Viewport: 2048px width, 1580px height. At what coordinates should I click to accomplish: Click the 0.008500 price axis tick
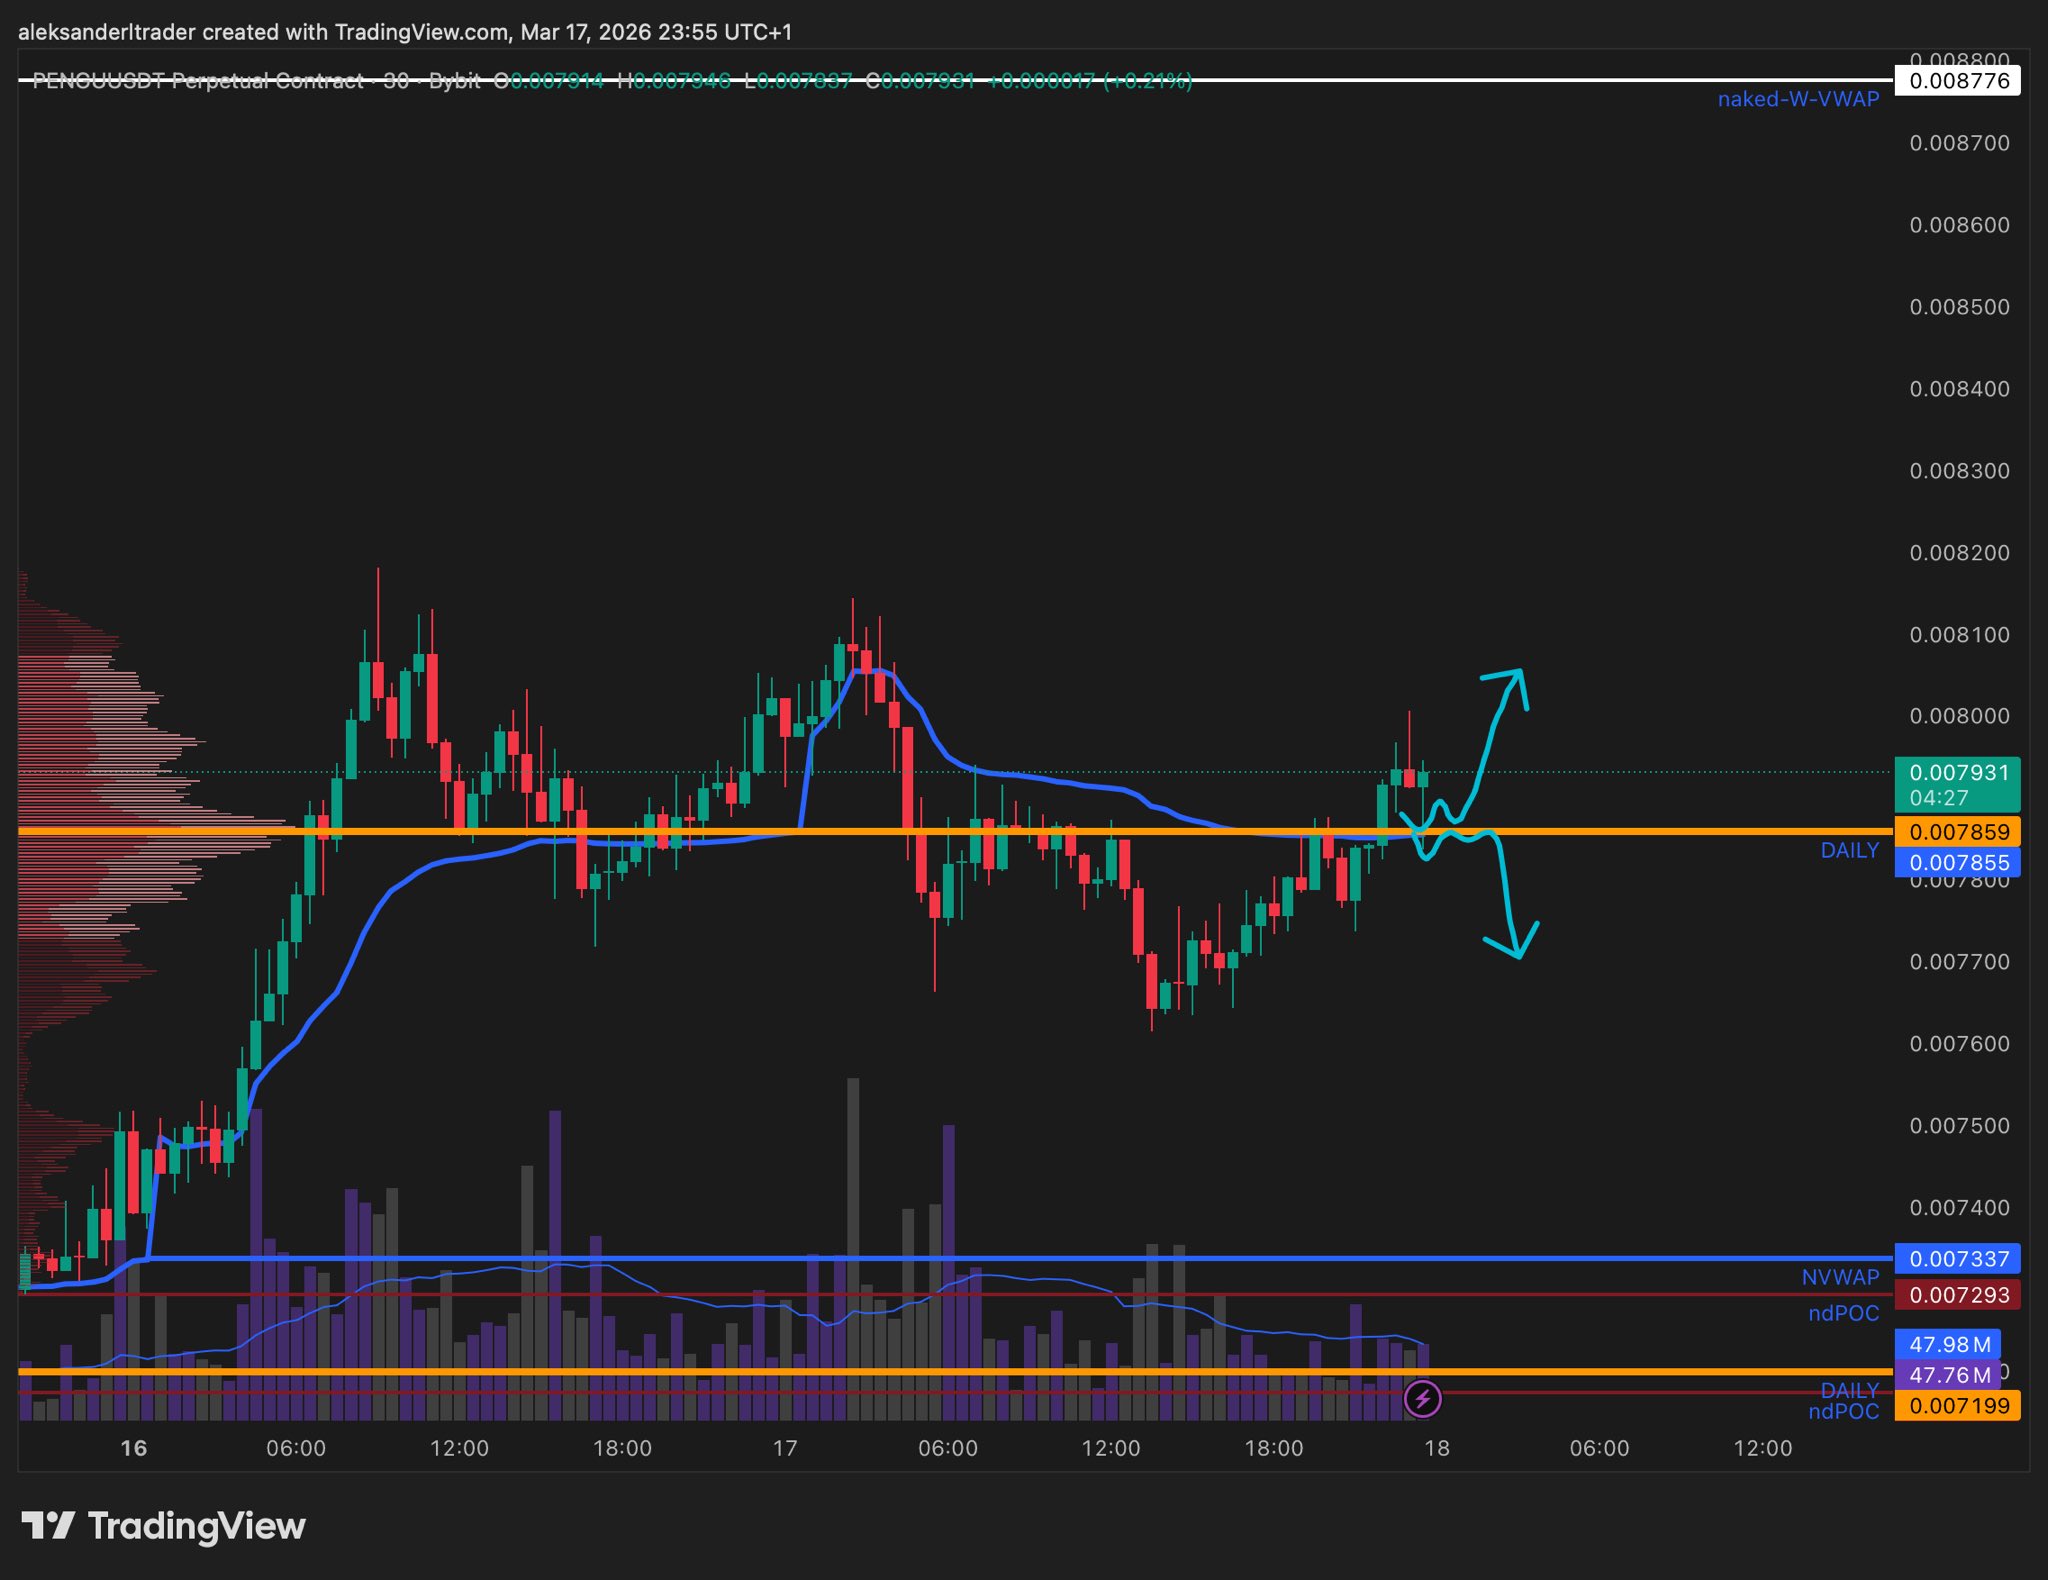click(x=1958, y=307)
